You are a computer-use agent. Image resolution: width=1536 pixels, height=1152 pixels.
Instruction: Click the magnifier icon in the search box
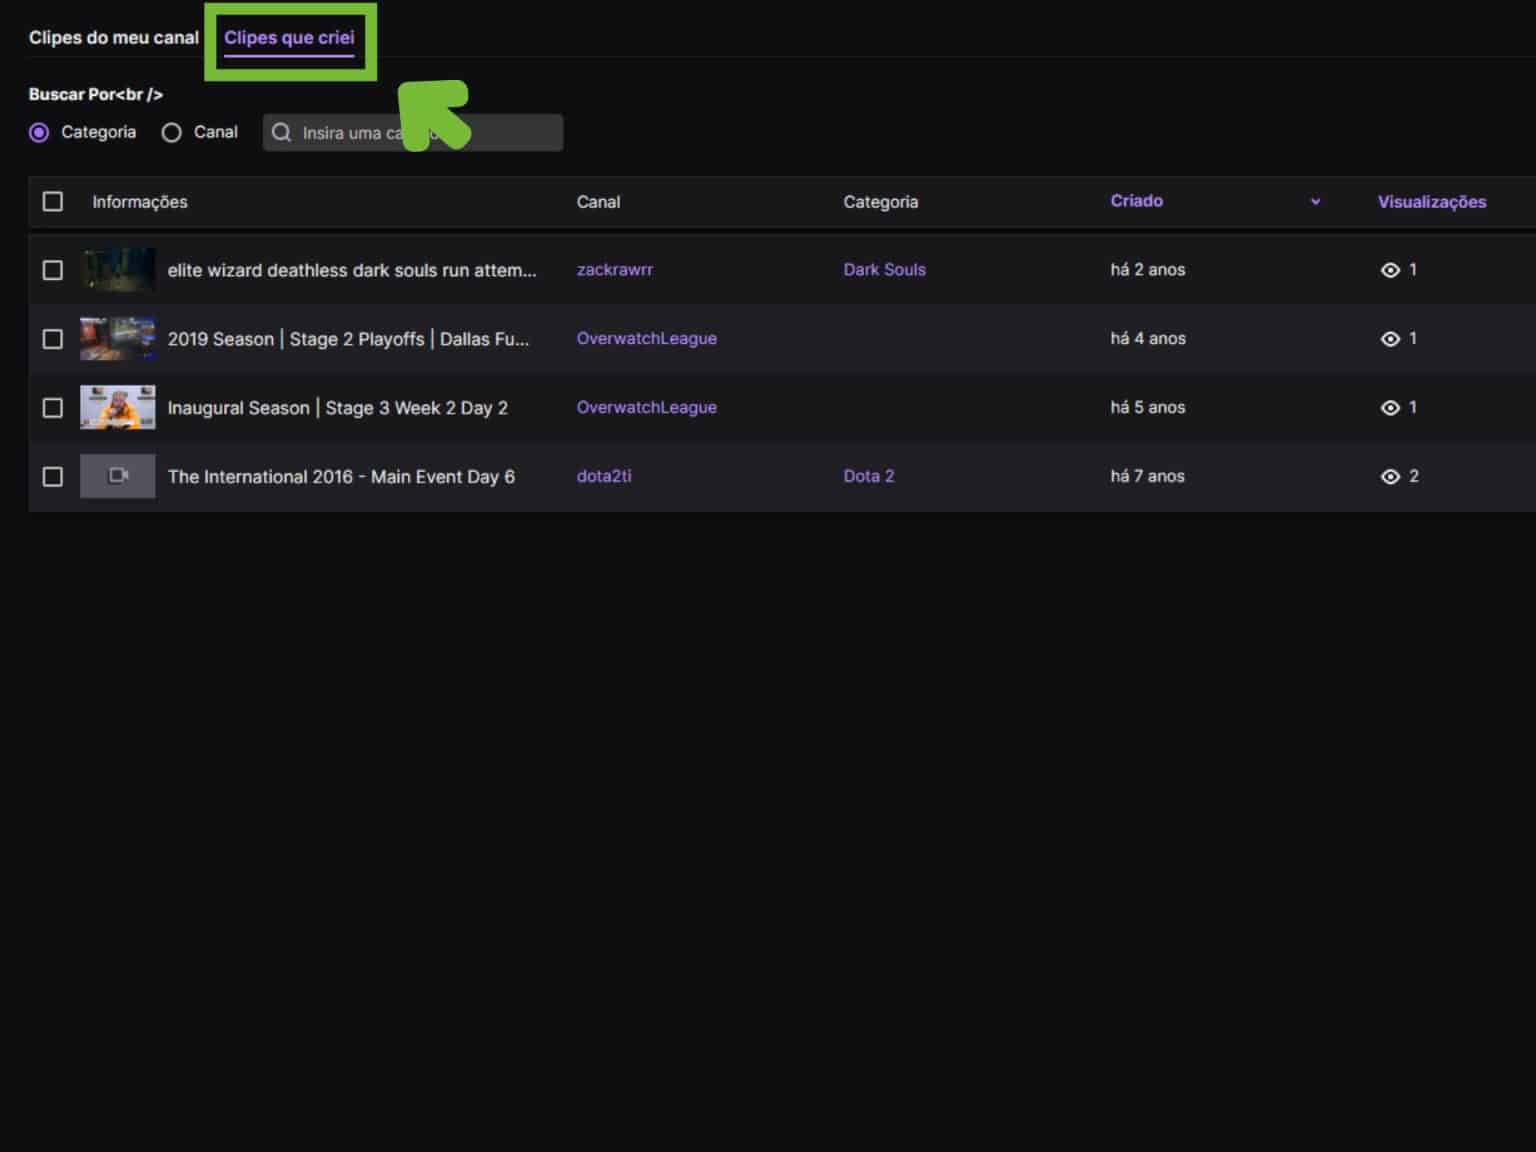point(281,131)
